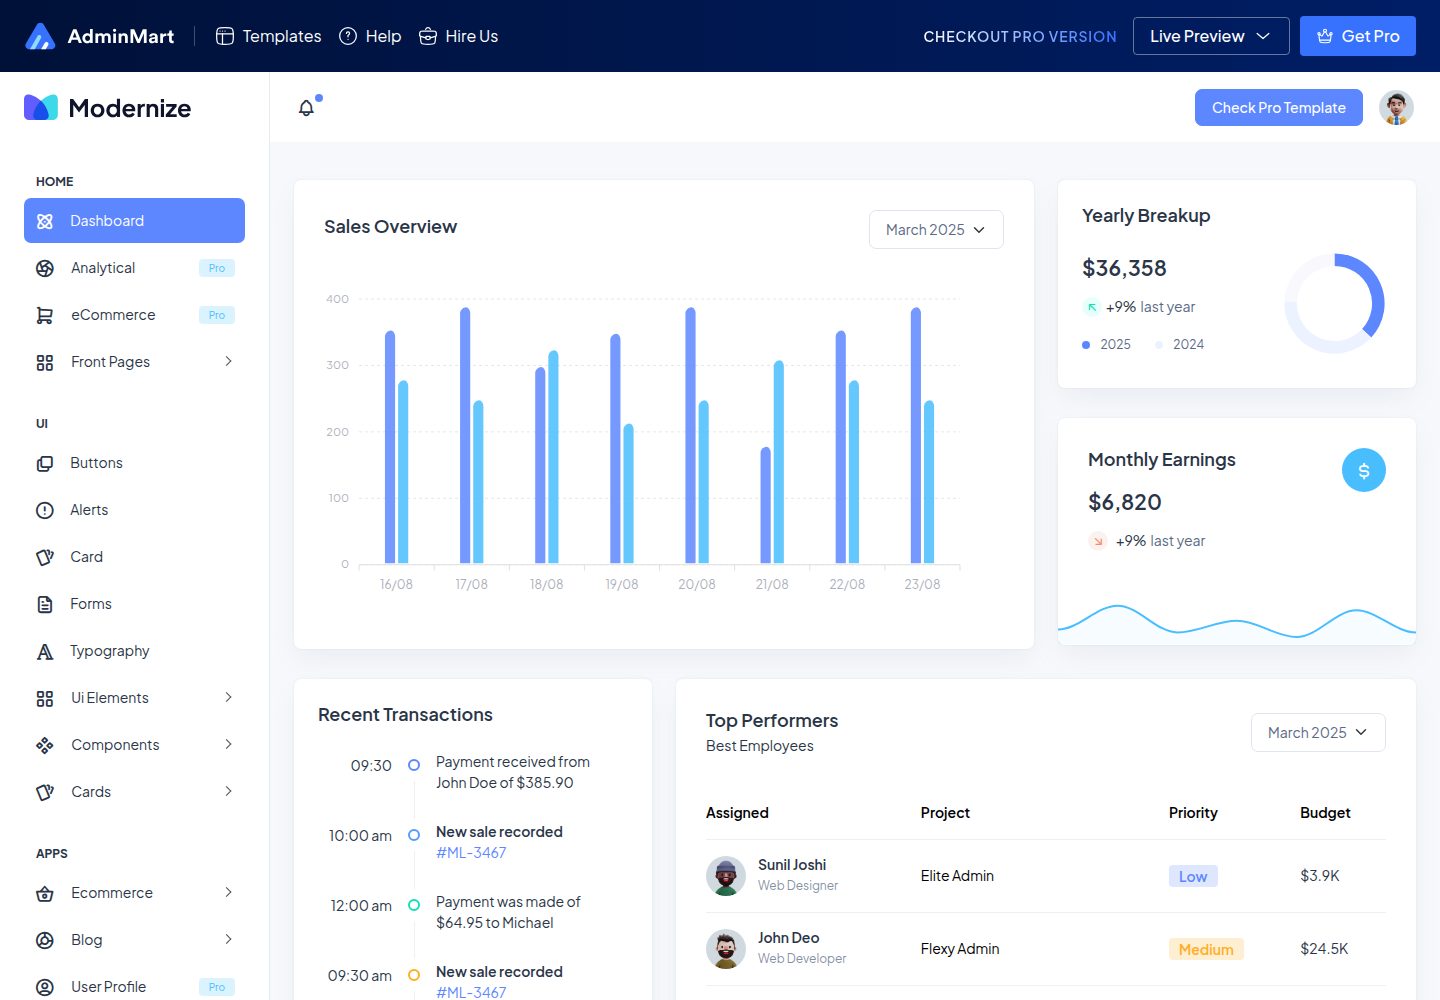
Task: Click the Ui Elements grid icon
Action: point(45,698)
